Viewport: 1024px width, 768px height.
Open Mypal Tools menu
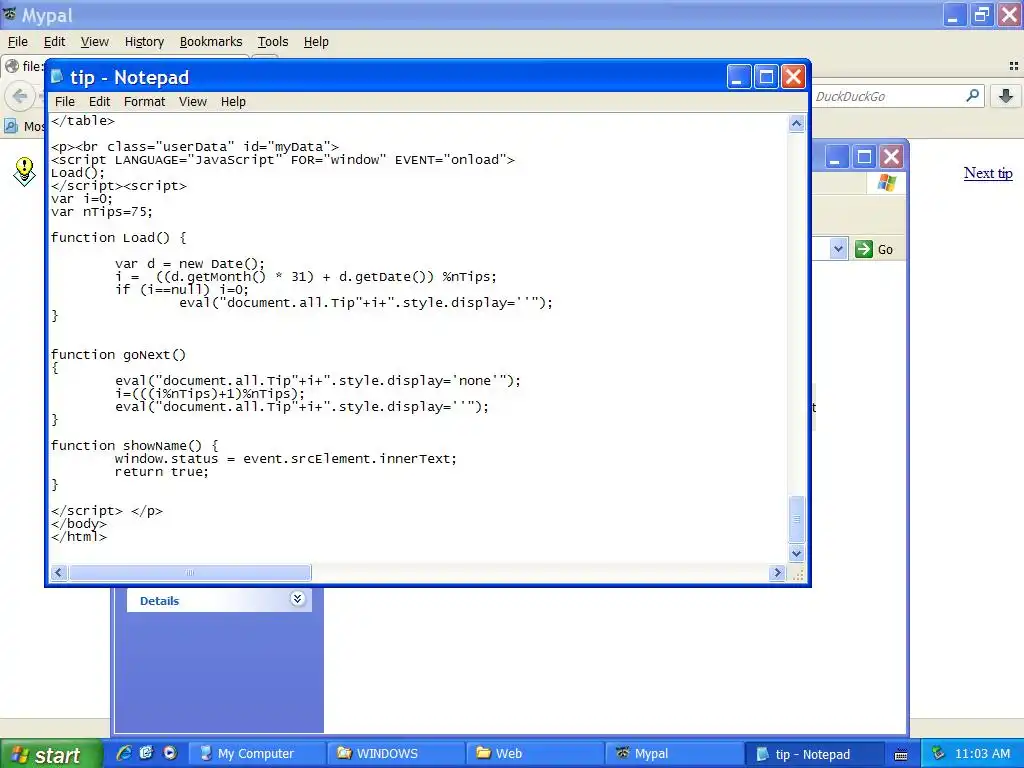coord(272,42)
